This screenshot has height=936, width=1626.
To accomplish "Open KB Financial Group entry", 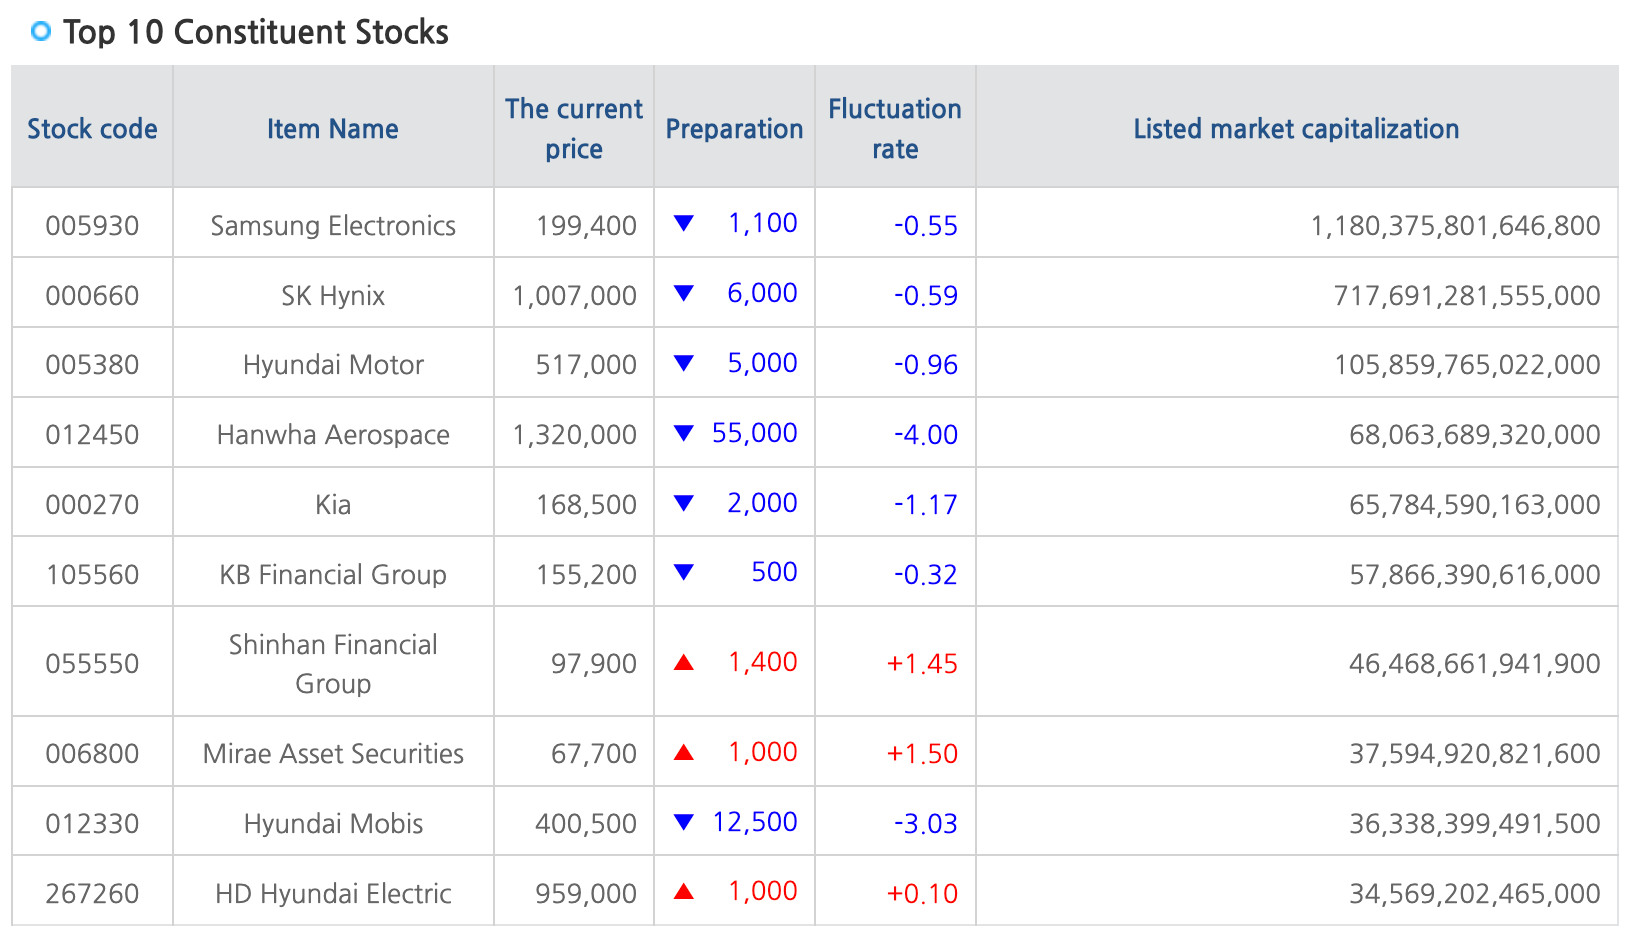I will (333, 575).
